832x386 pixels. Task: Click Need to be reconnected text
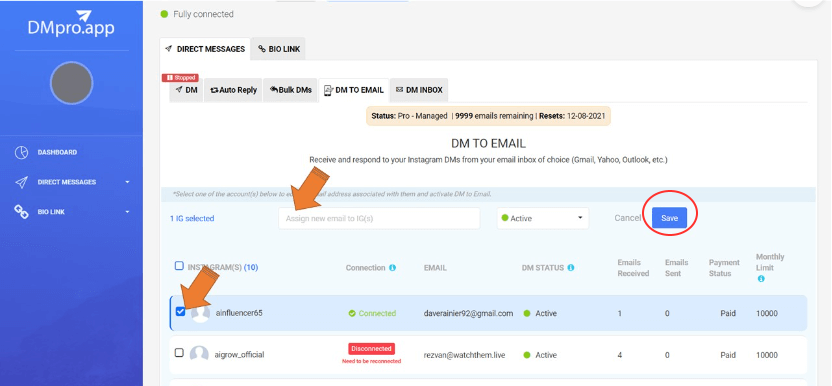pyautogui.click(x=371, y=361)
